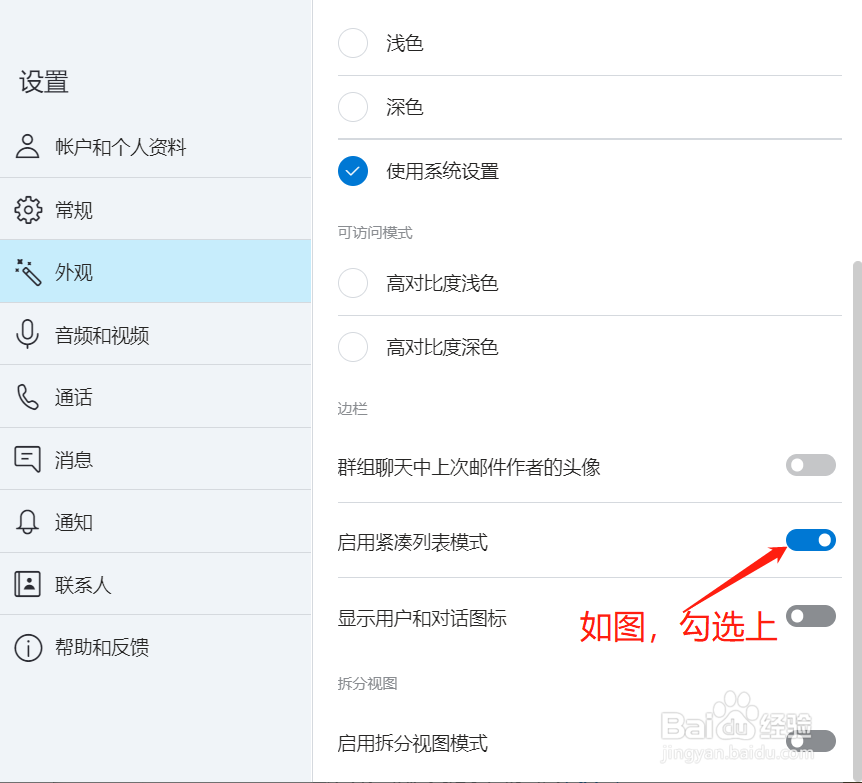Click the magic wand icon beside 外观
The height and width of the screenshot is (783, 862).
(x=28, y=272)
